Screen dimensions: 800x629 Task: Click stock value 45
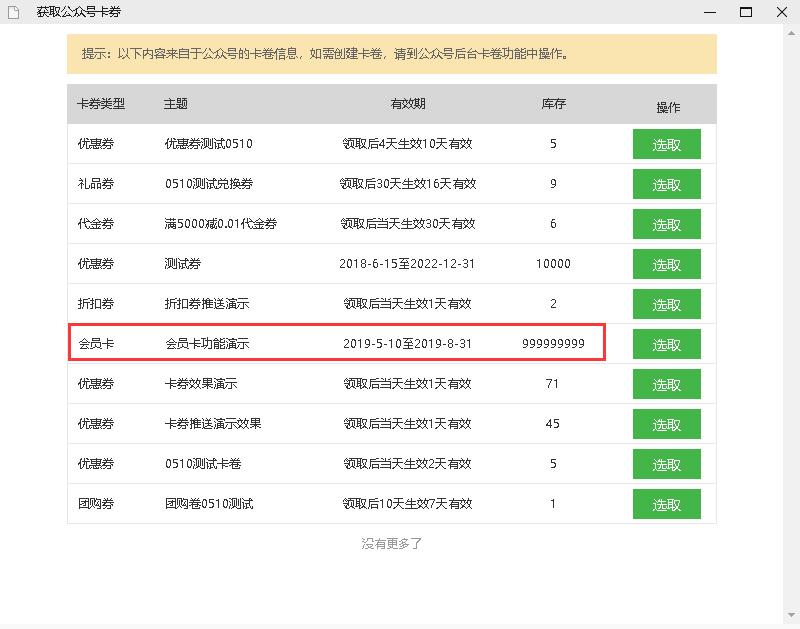(553, 423)
